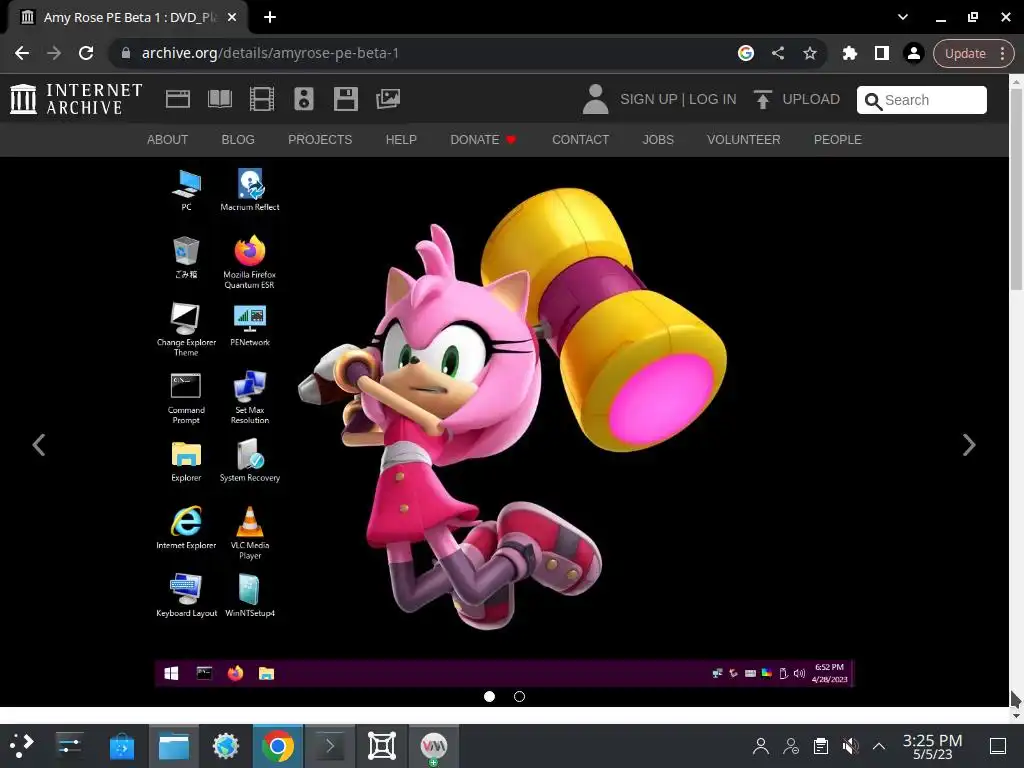1024x768 pixels.
Task: Expand the system tray hidden icons arrow
Action: pos(879,746)
